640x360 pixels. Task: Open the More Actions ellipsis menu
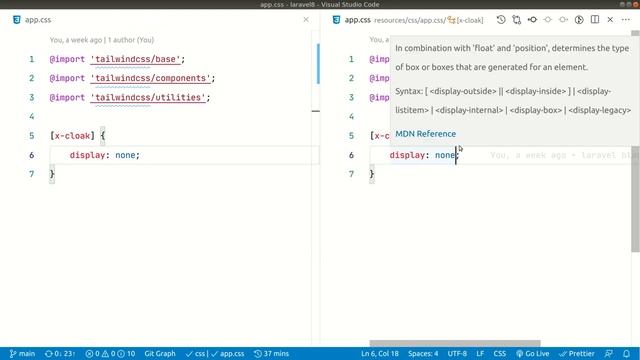pos(626,20)
